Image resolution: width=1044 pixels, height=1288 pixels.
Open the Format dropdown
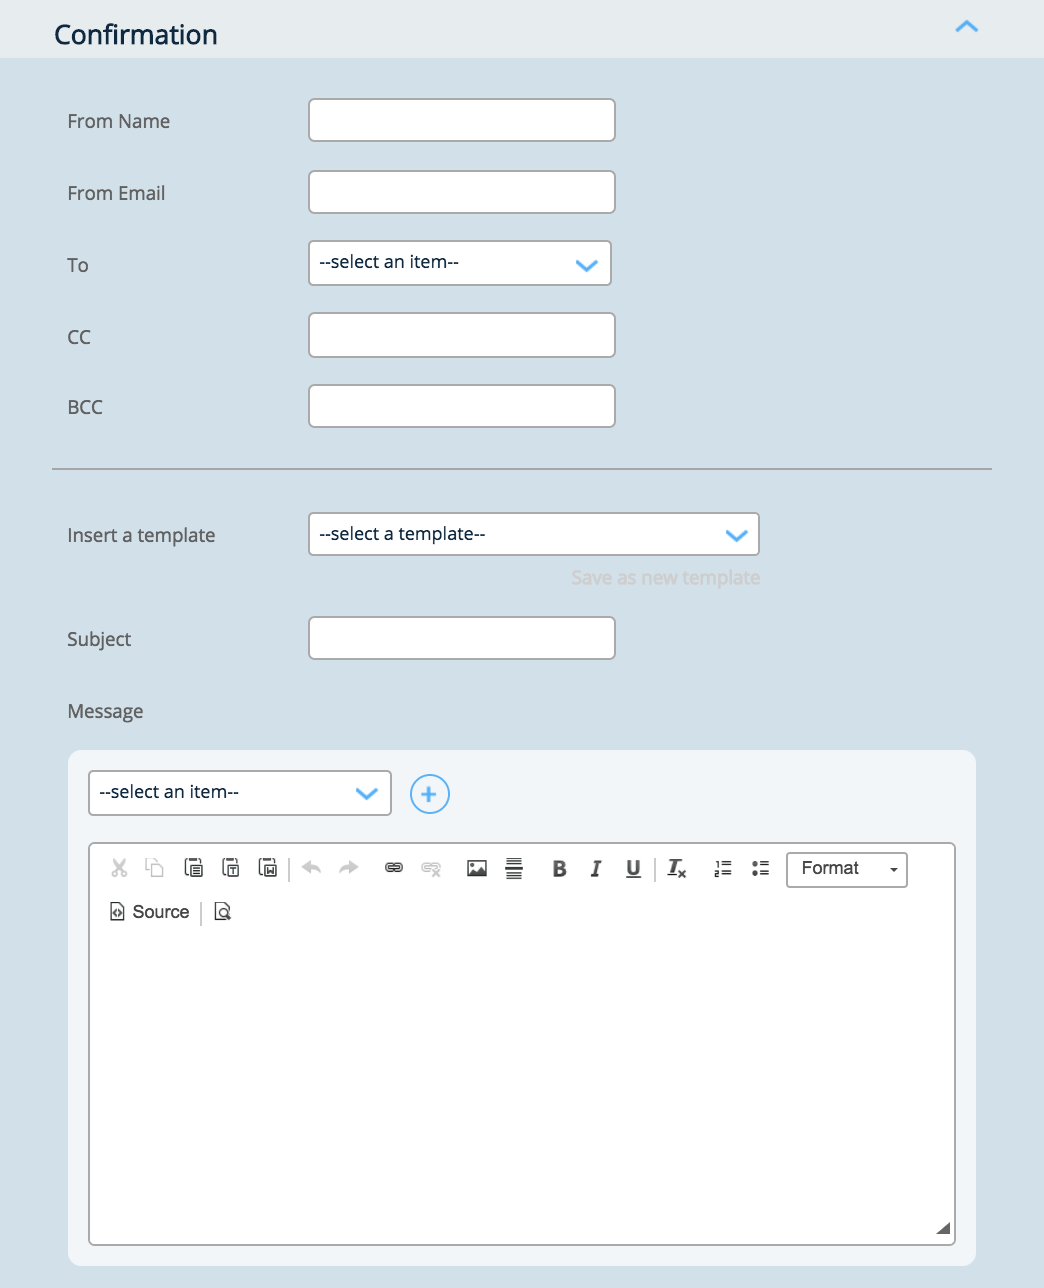click(846, 869)
